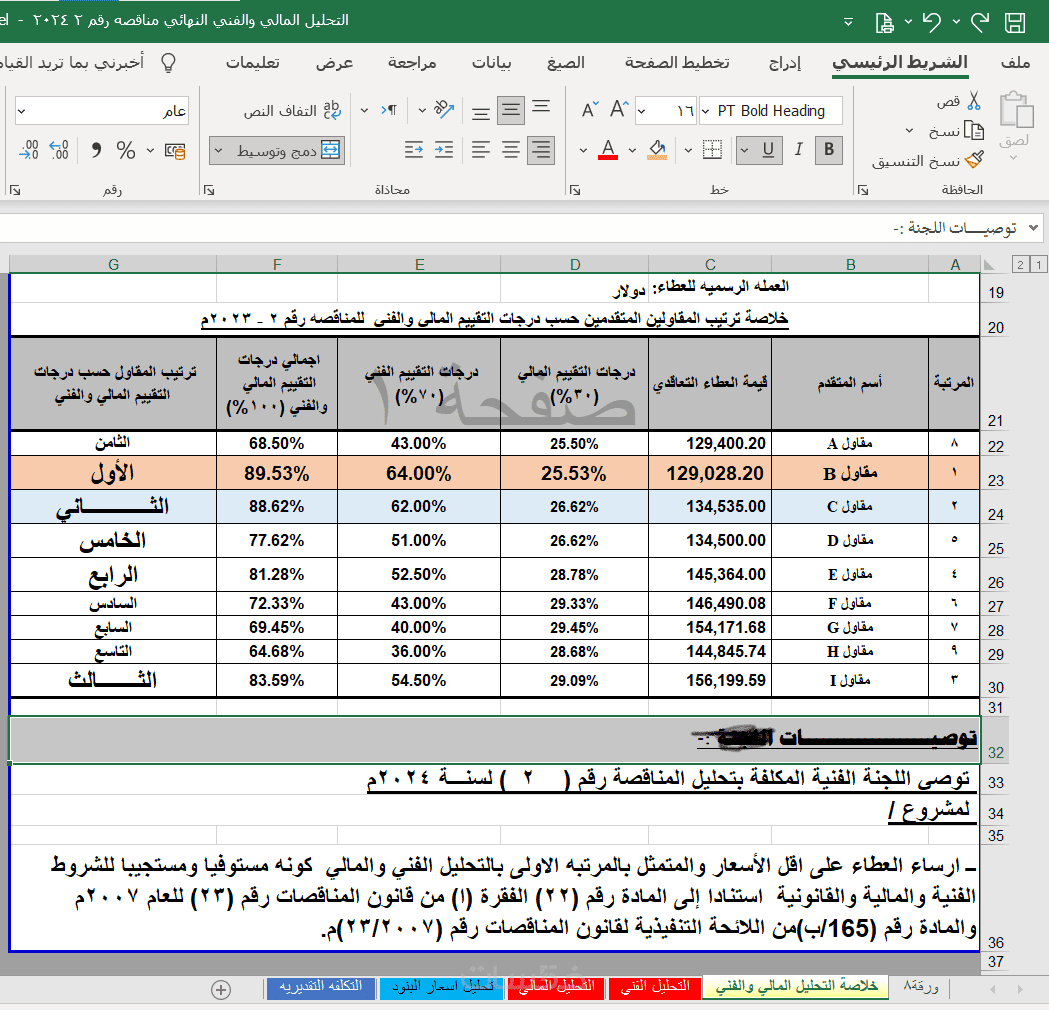This screenshot has width=1049, height=1010.
Task: Toggle top vertical alignment
Action: pyautogui.click(x=541, y=107)
